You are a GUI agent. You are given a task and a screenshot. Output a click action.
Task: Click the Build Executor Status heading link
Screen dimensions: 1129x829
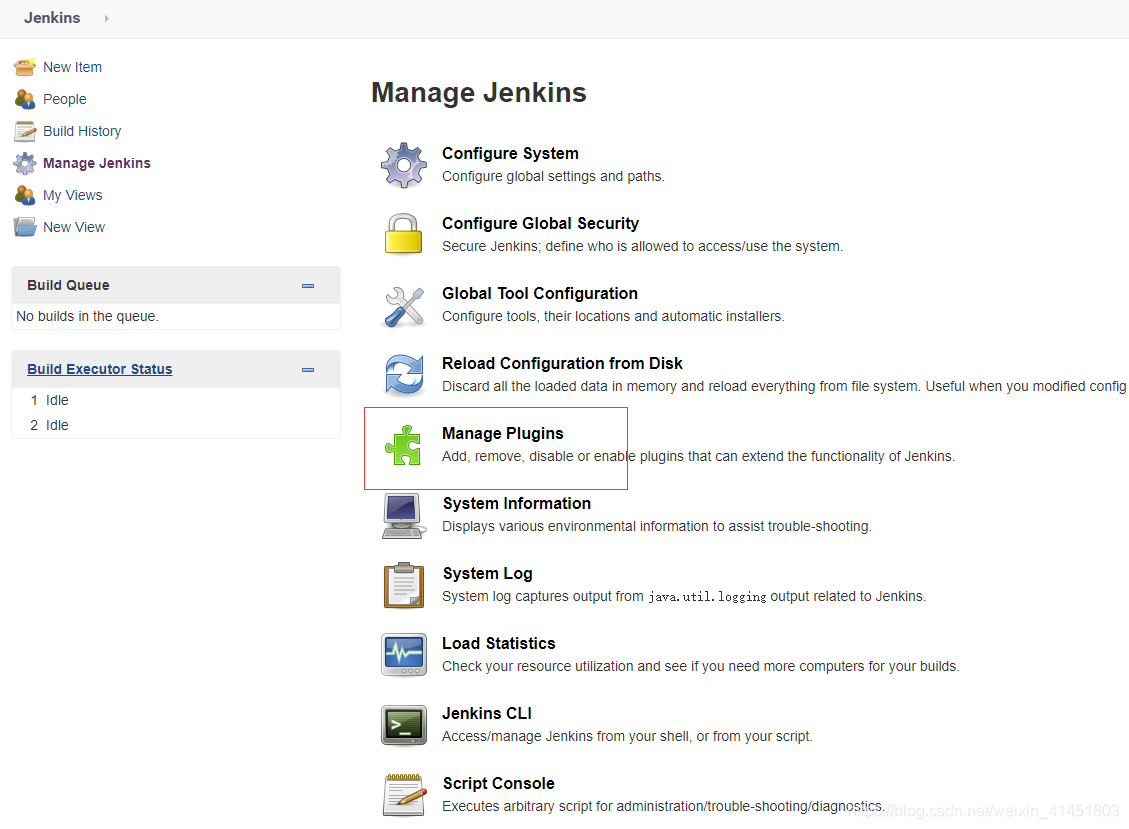click(x=99, y=369)
